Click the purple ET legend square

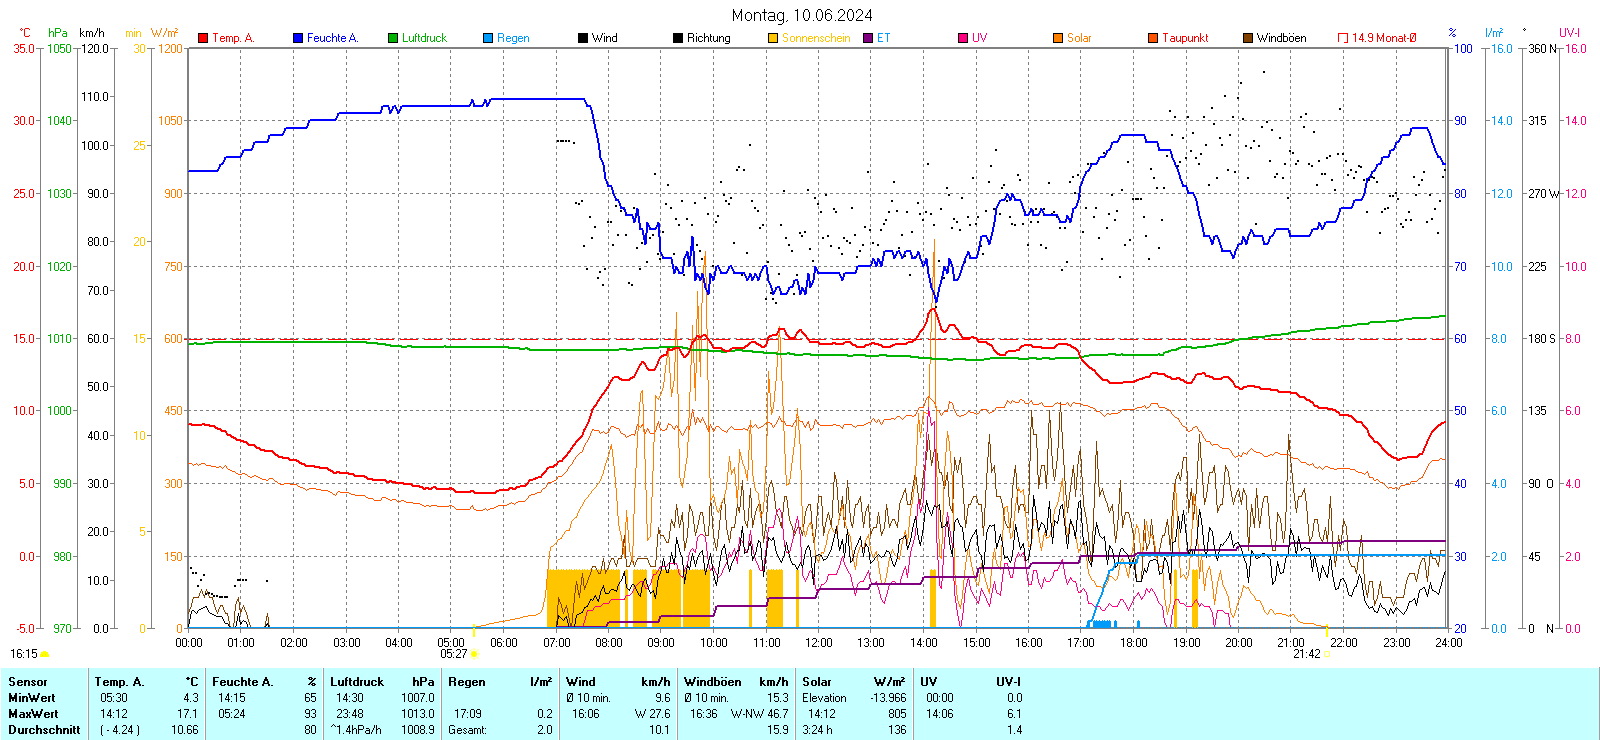868,38
